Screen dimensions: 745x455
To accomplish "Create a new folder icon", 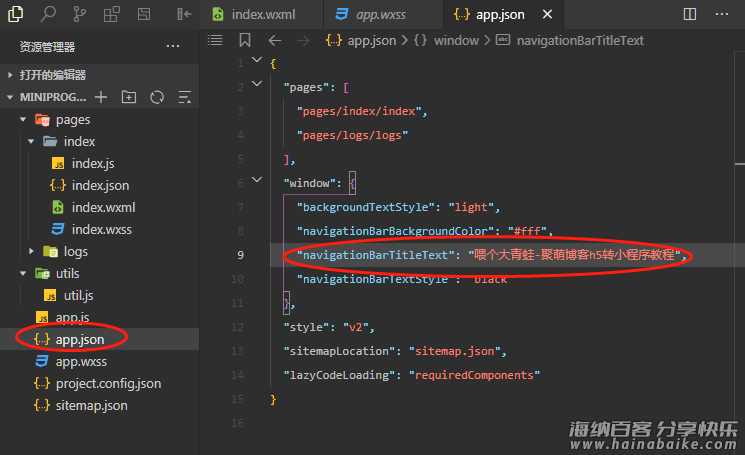I will 129,97.
